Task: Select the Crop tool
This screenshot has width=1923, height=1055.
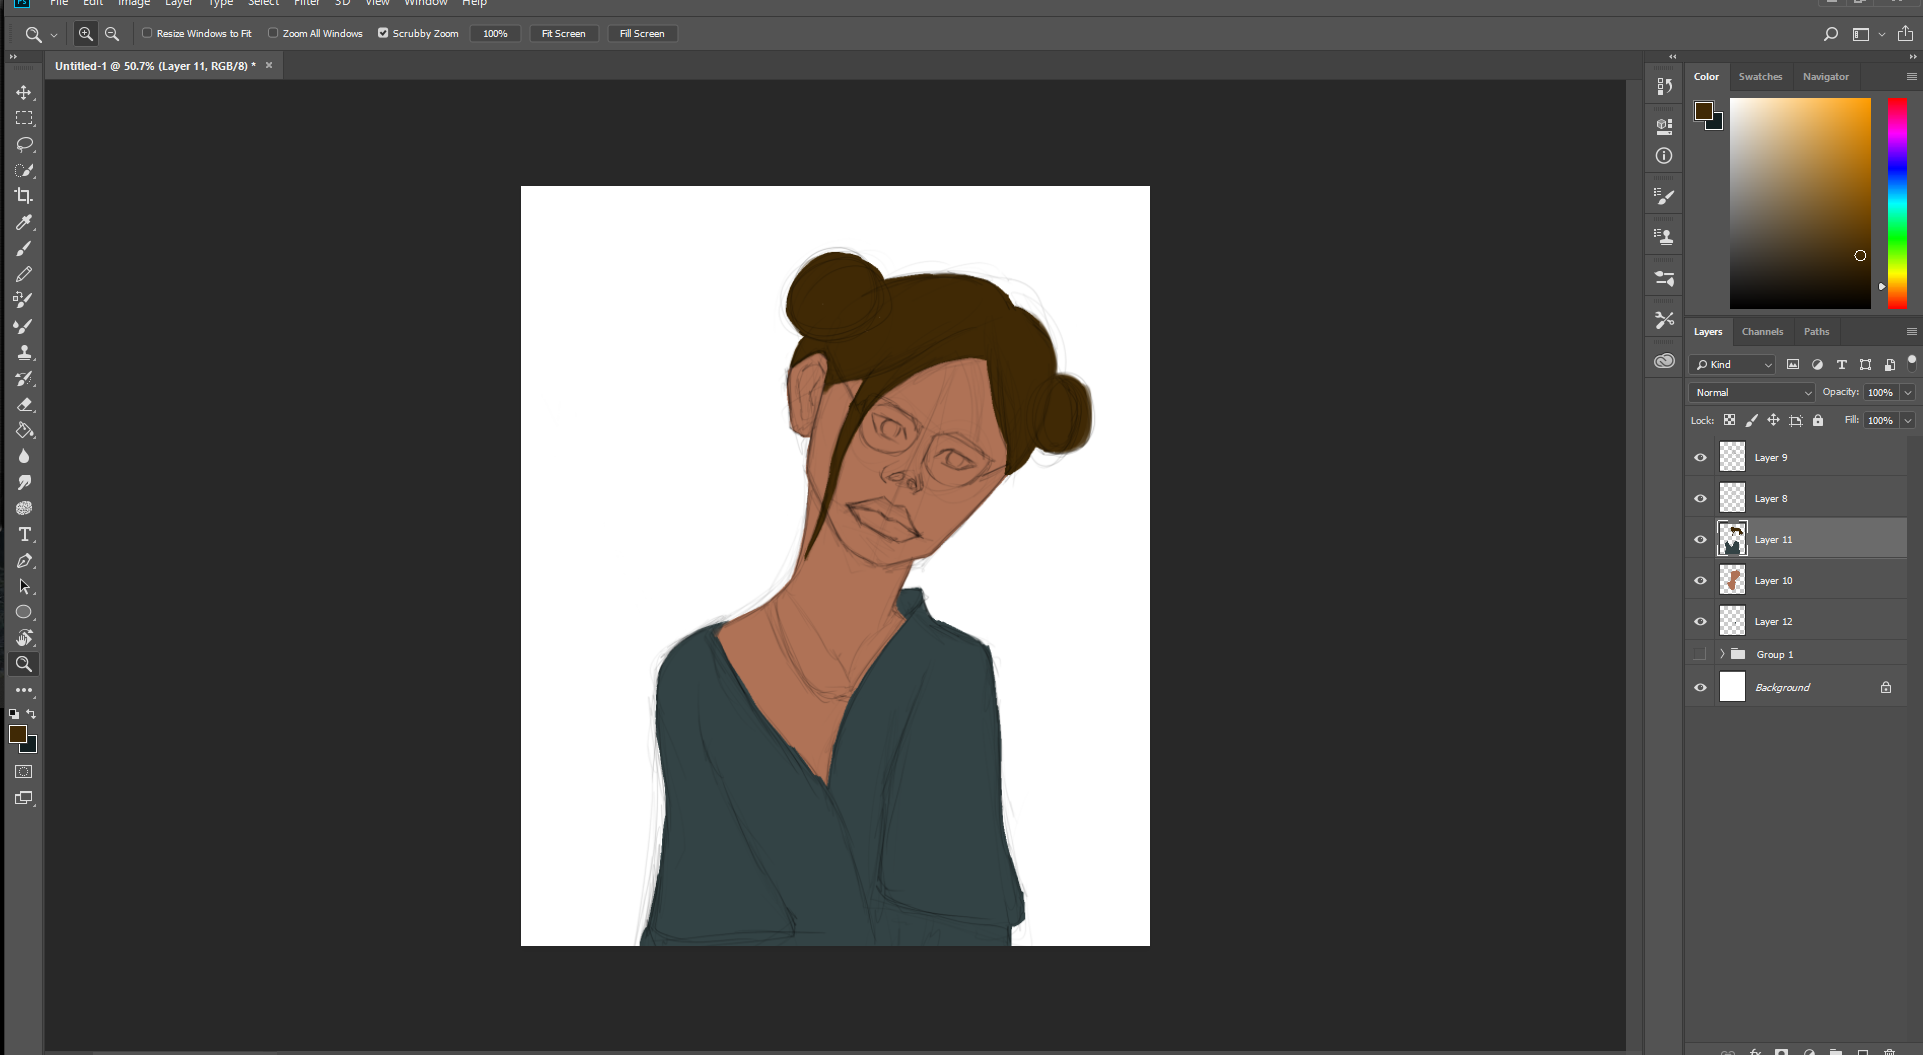Action: point(24,196)
